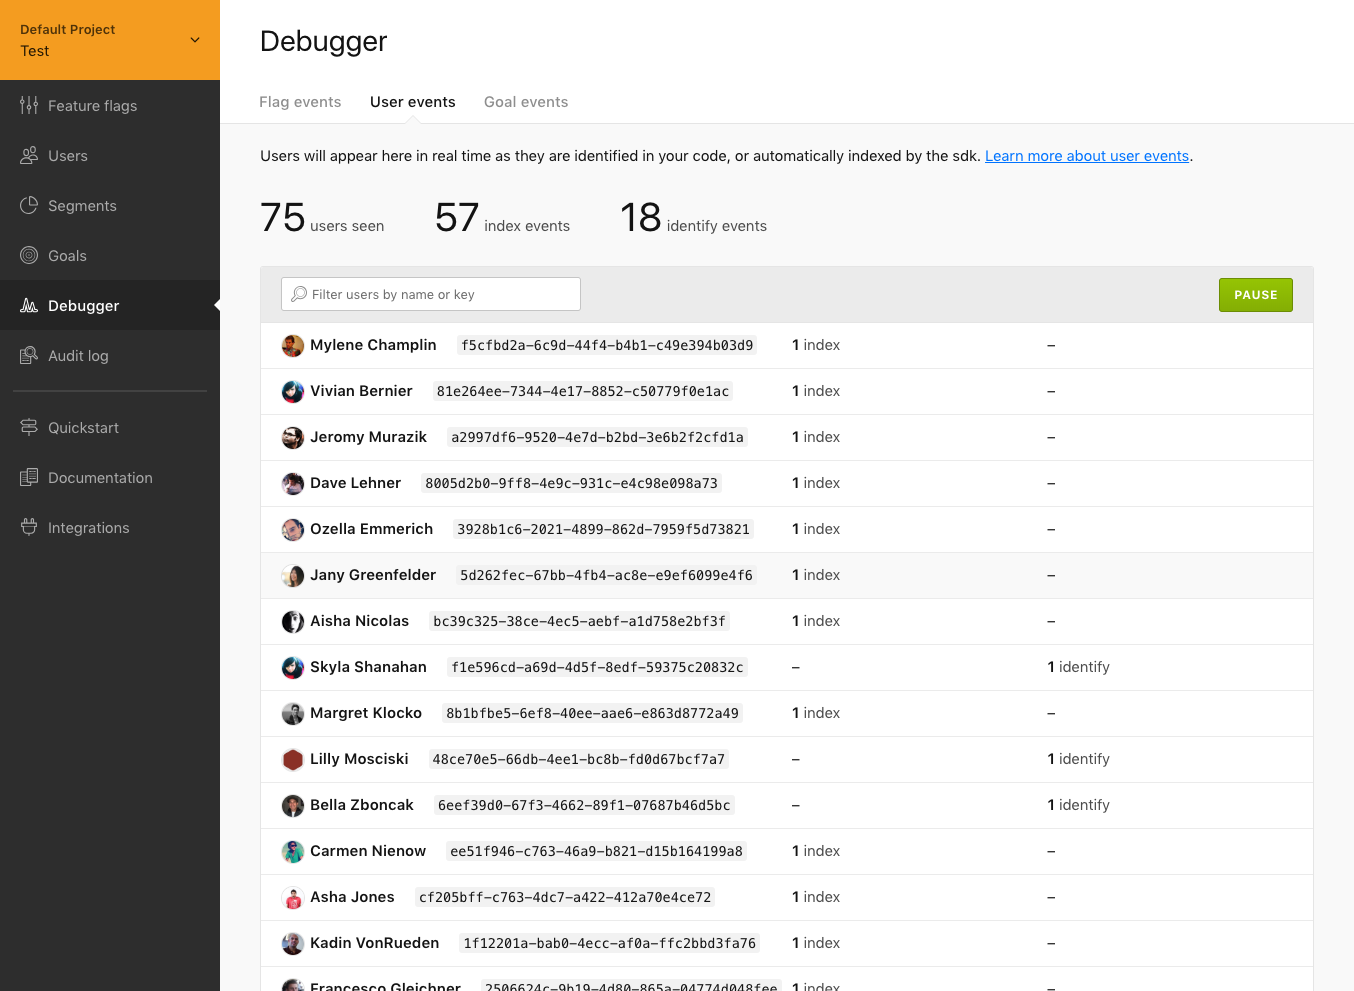The height and width of the screenshot is (991, 1354).
Task: Open Quickstart in the sidebar
Action: point(110,427)
